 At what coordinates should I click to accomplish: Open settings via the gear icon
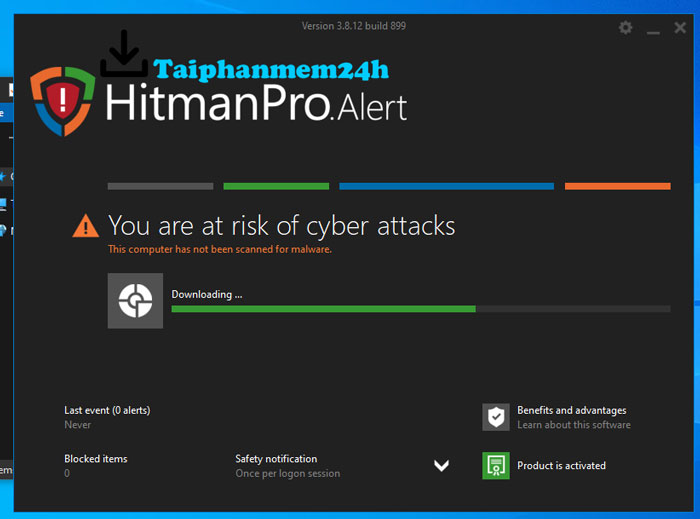[625, 28]
